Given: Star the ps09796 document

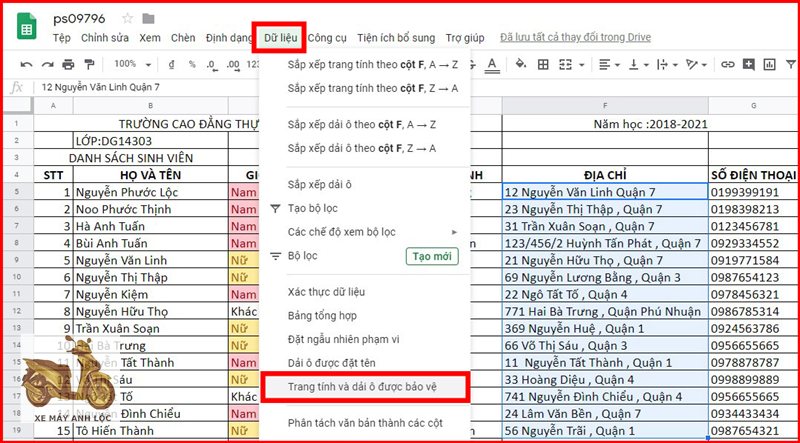Looking at the screenshot, I should pos(128,19).
